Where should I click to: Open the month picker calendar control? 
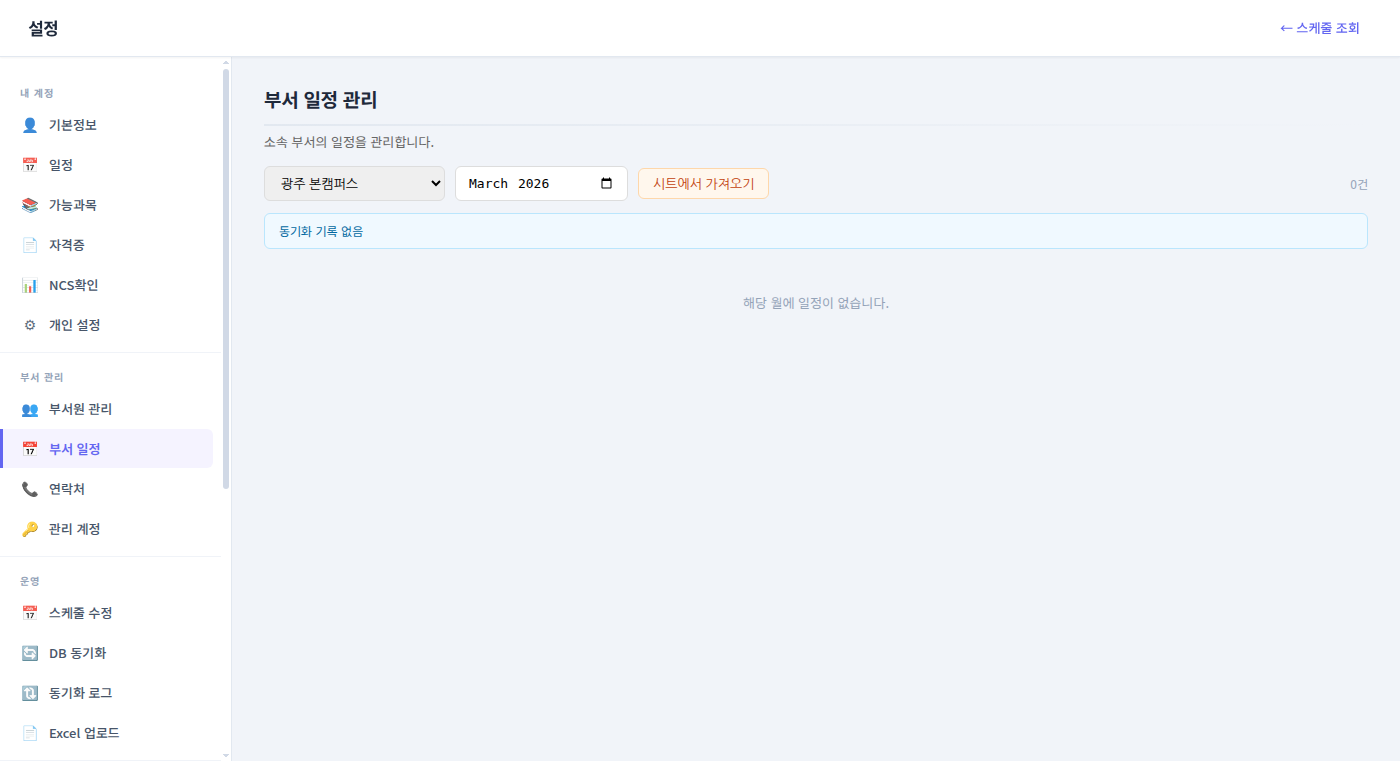click(607, 183)
